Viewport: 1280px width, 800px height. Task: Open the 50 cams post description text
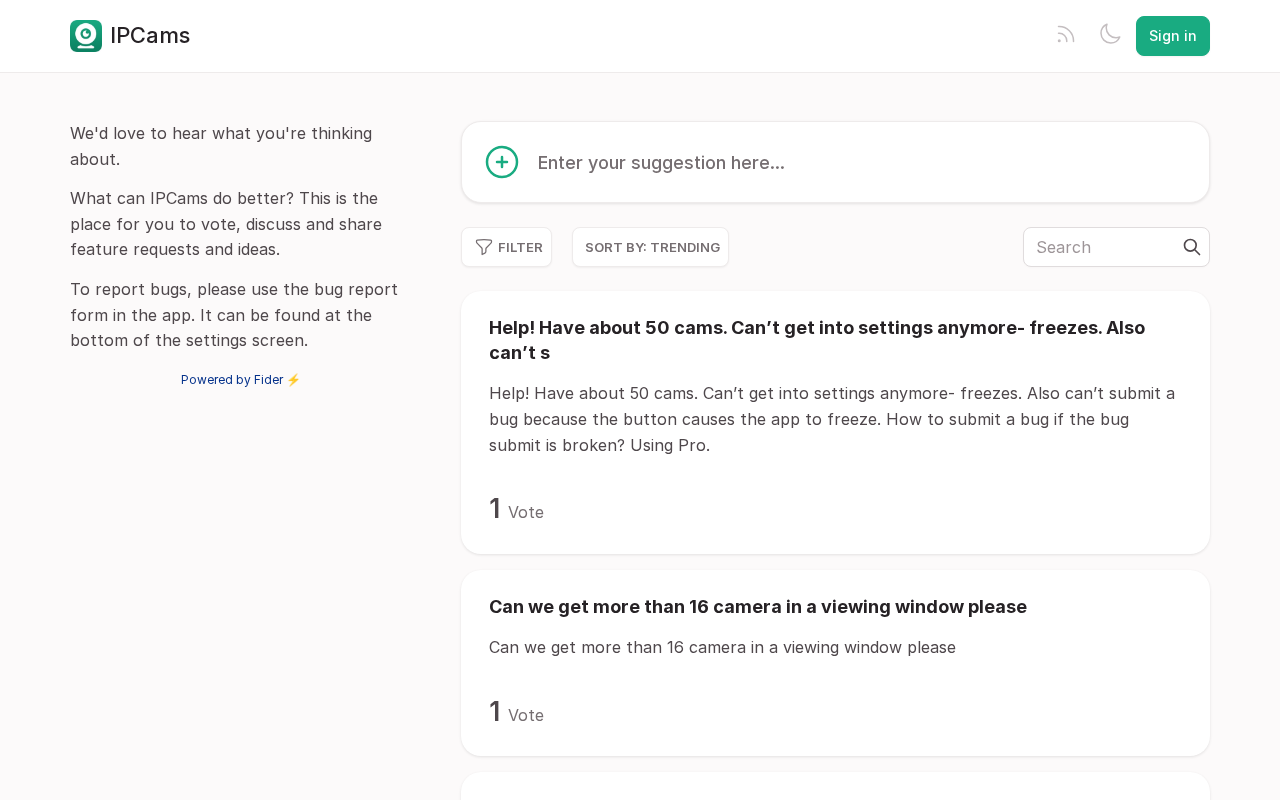pos(832,419)
